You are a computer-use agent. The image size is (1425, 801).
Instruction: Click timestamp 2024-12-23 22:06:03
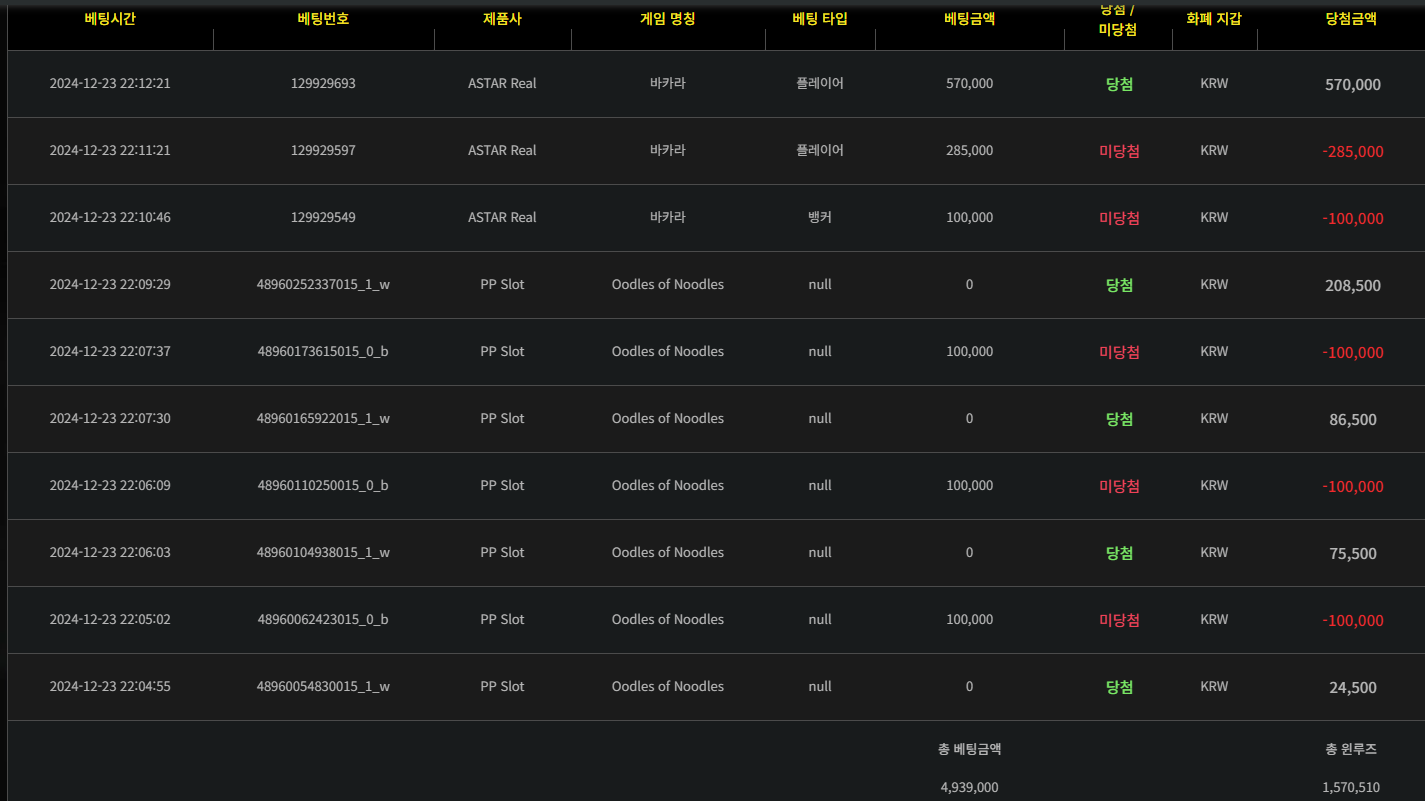(x=110, y=553)
